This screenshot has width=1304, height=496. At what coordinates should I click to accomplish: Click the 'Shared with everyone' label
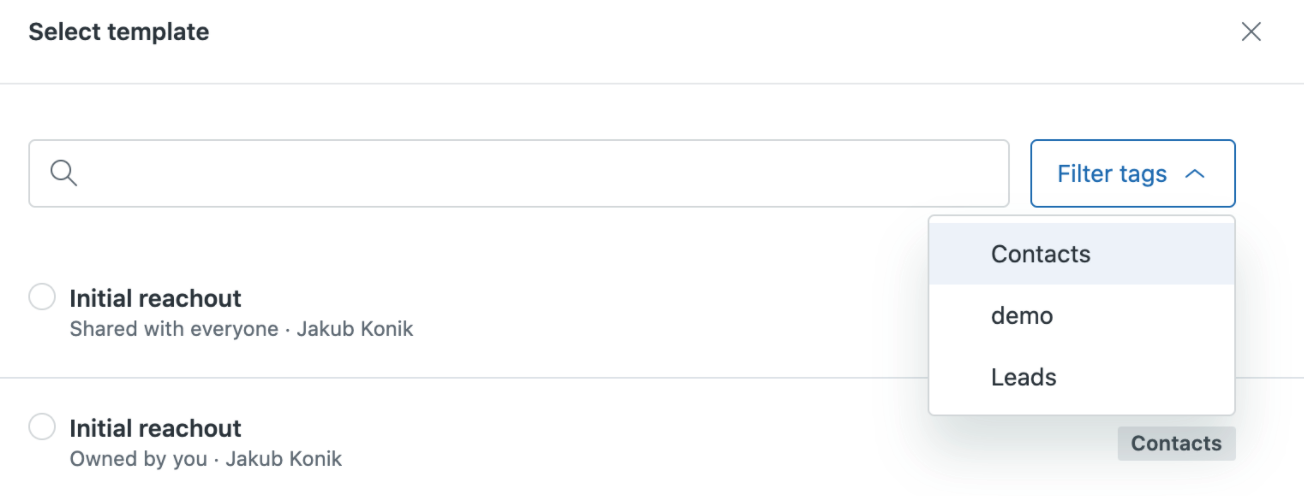(174, 329)
